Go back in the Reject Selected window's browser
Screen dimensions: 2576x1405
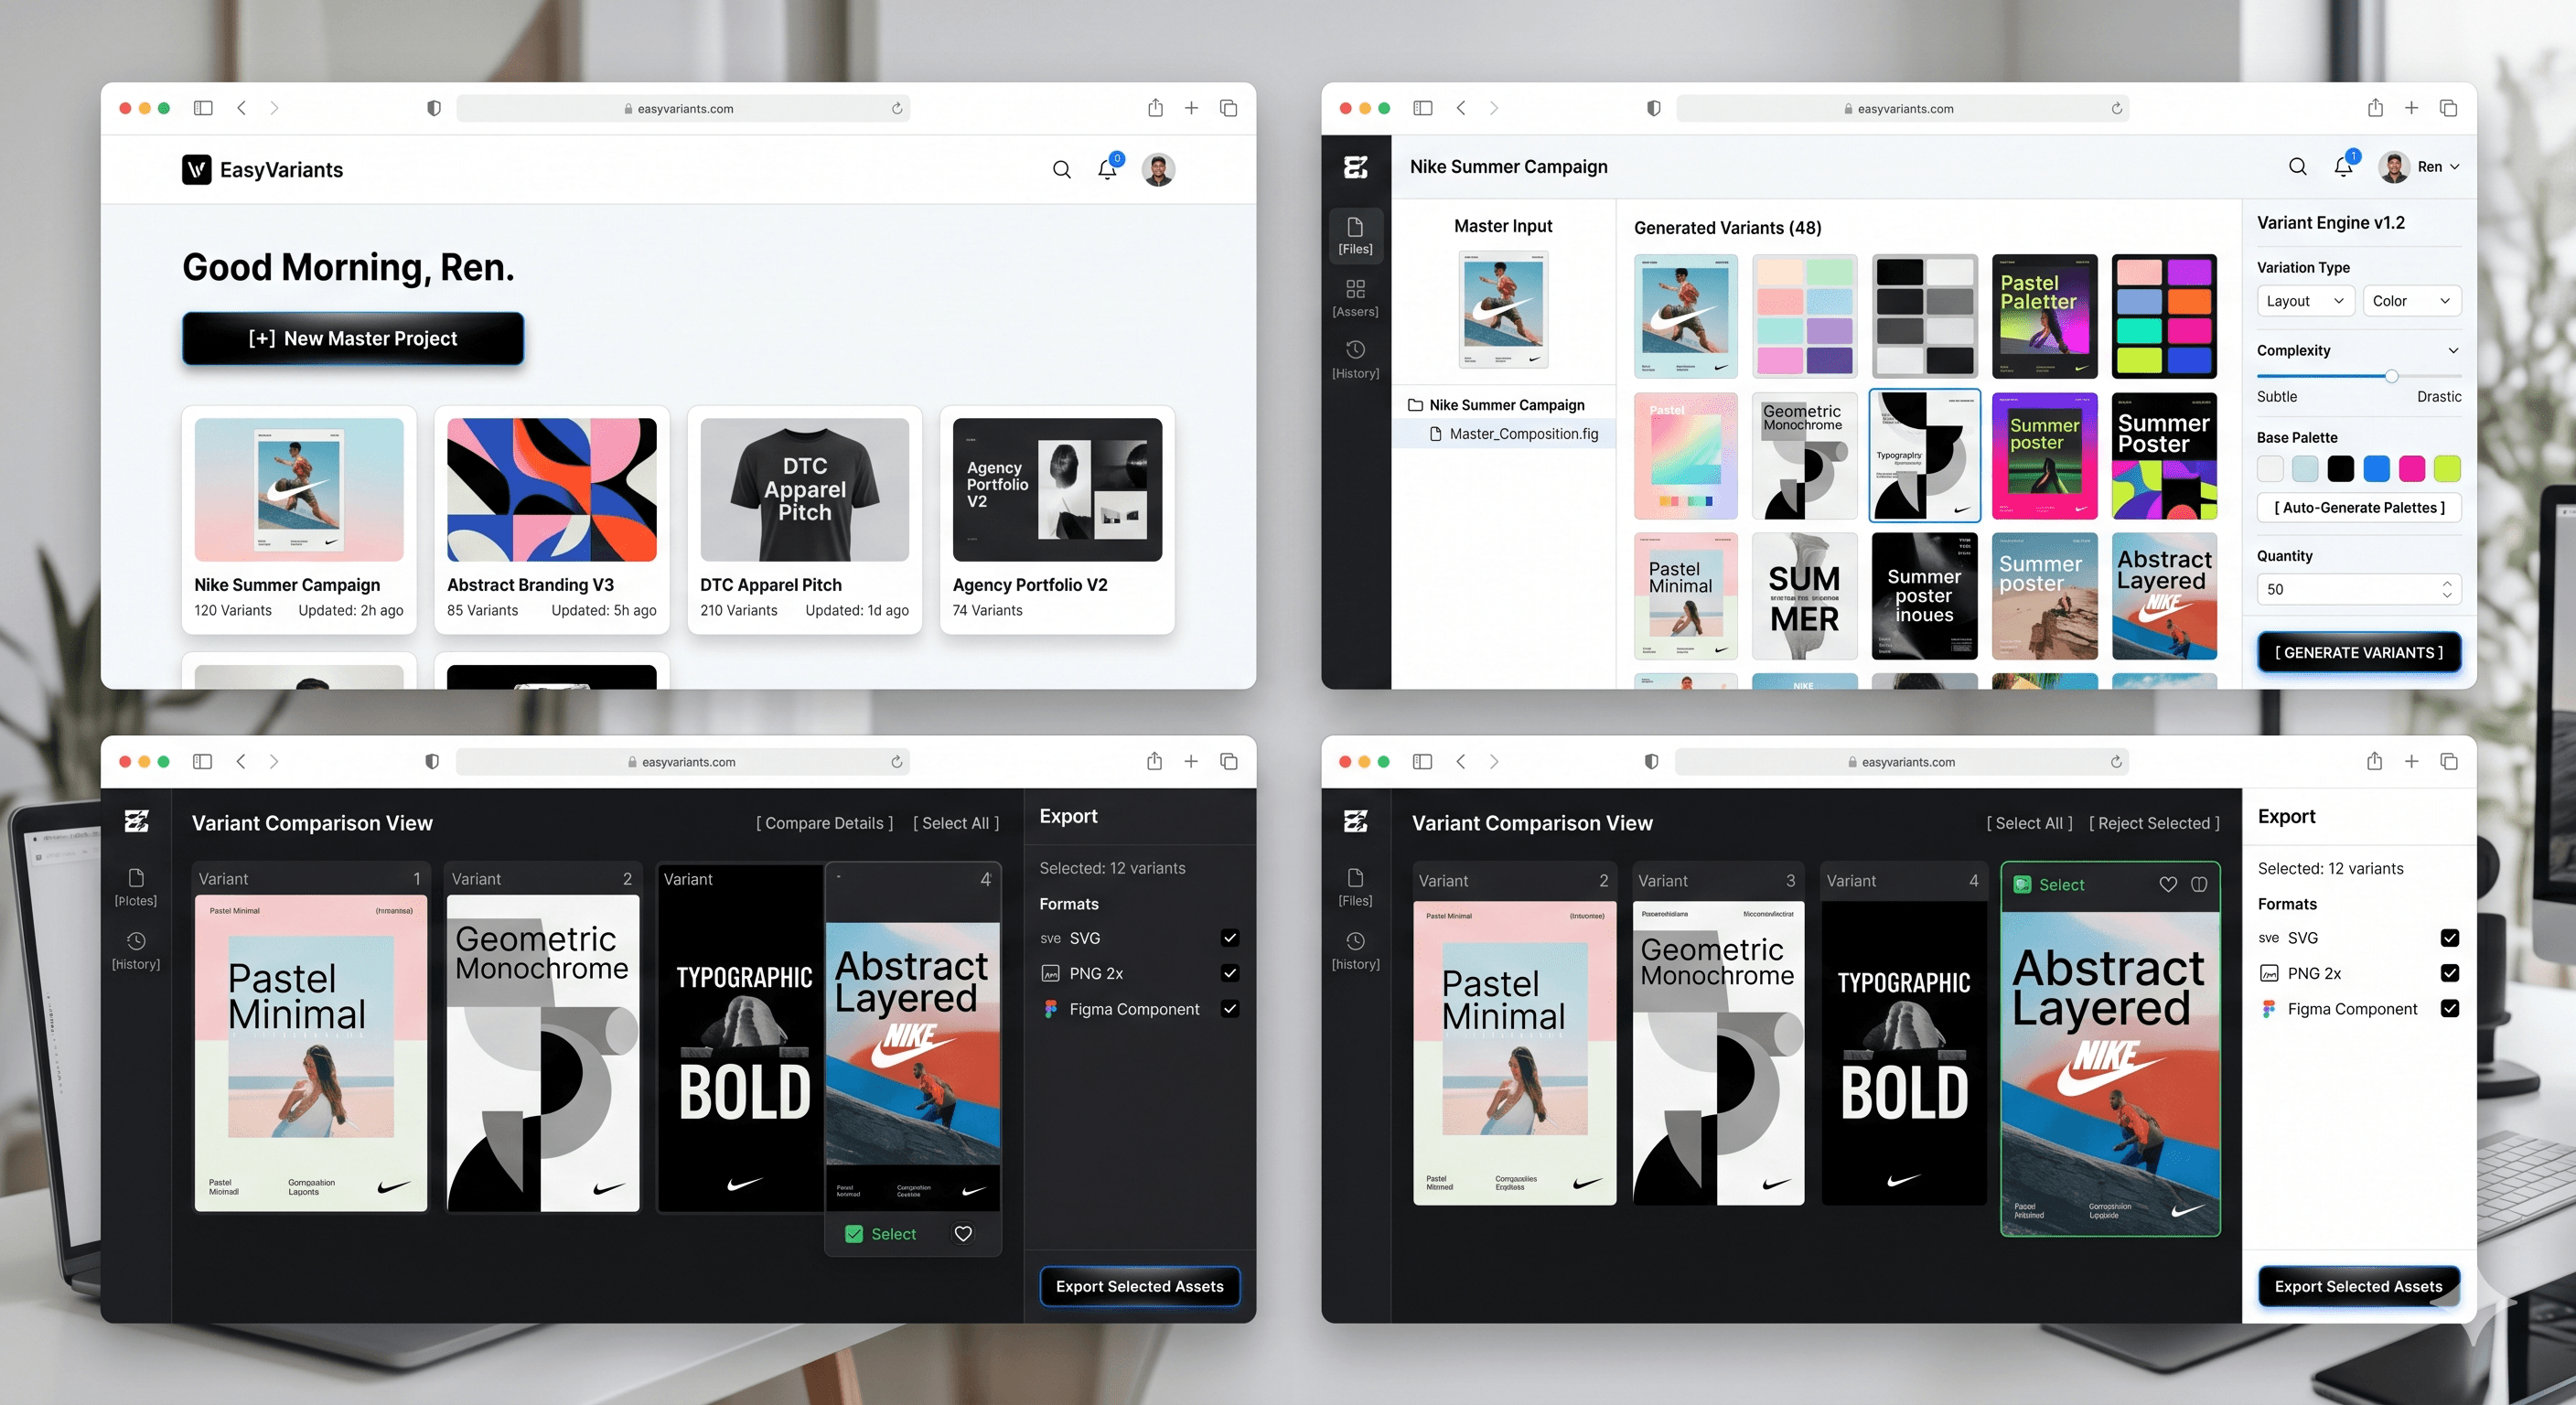(1461, 762)
